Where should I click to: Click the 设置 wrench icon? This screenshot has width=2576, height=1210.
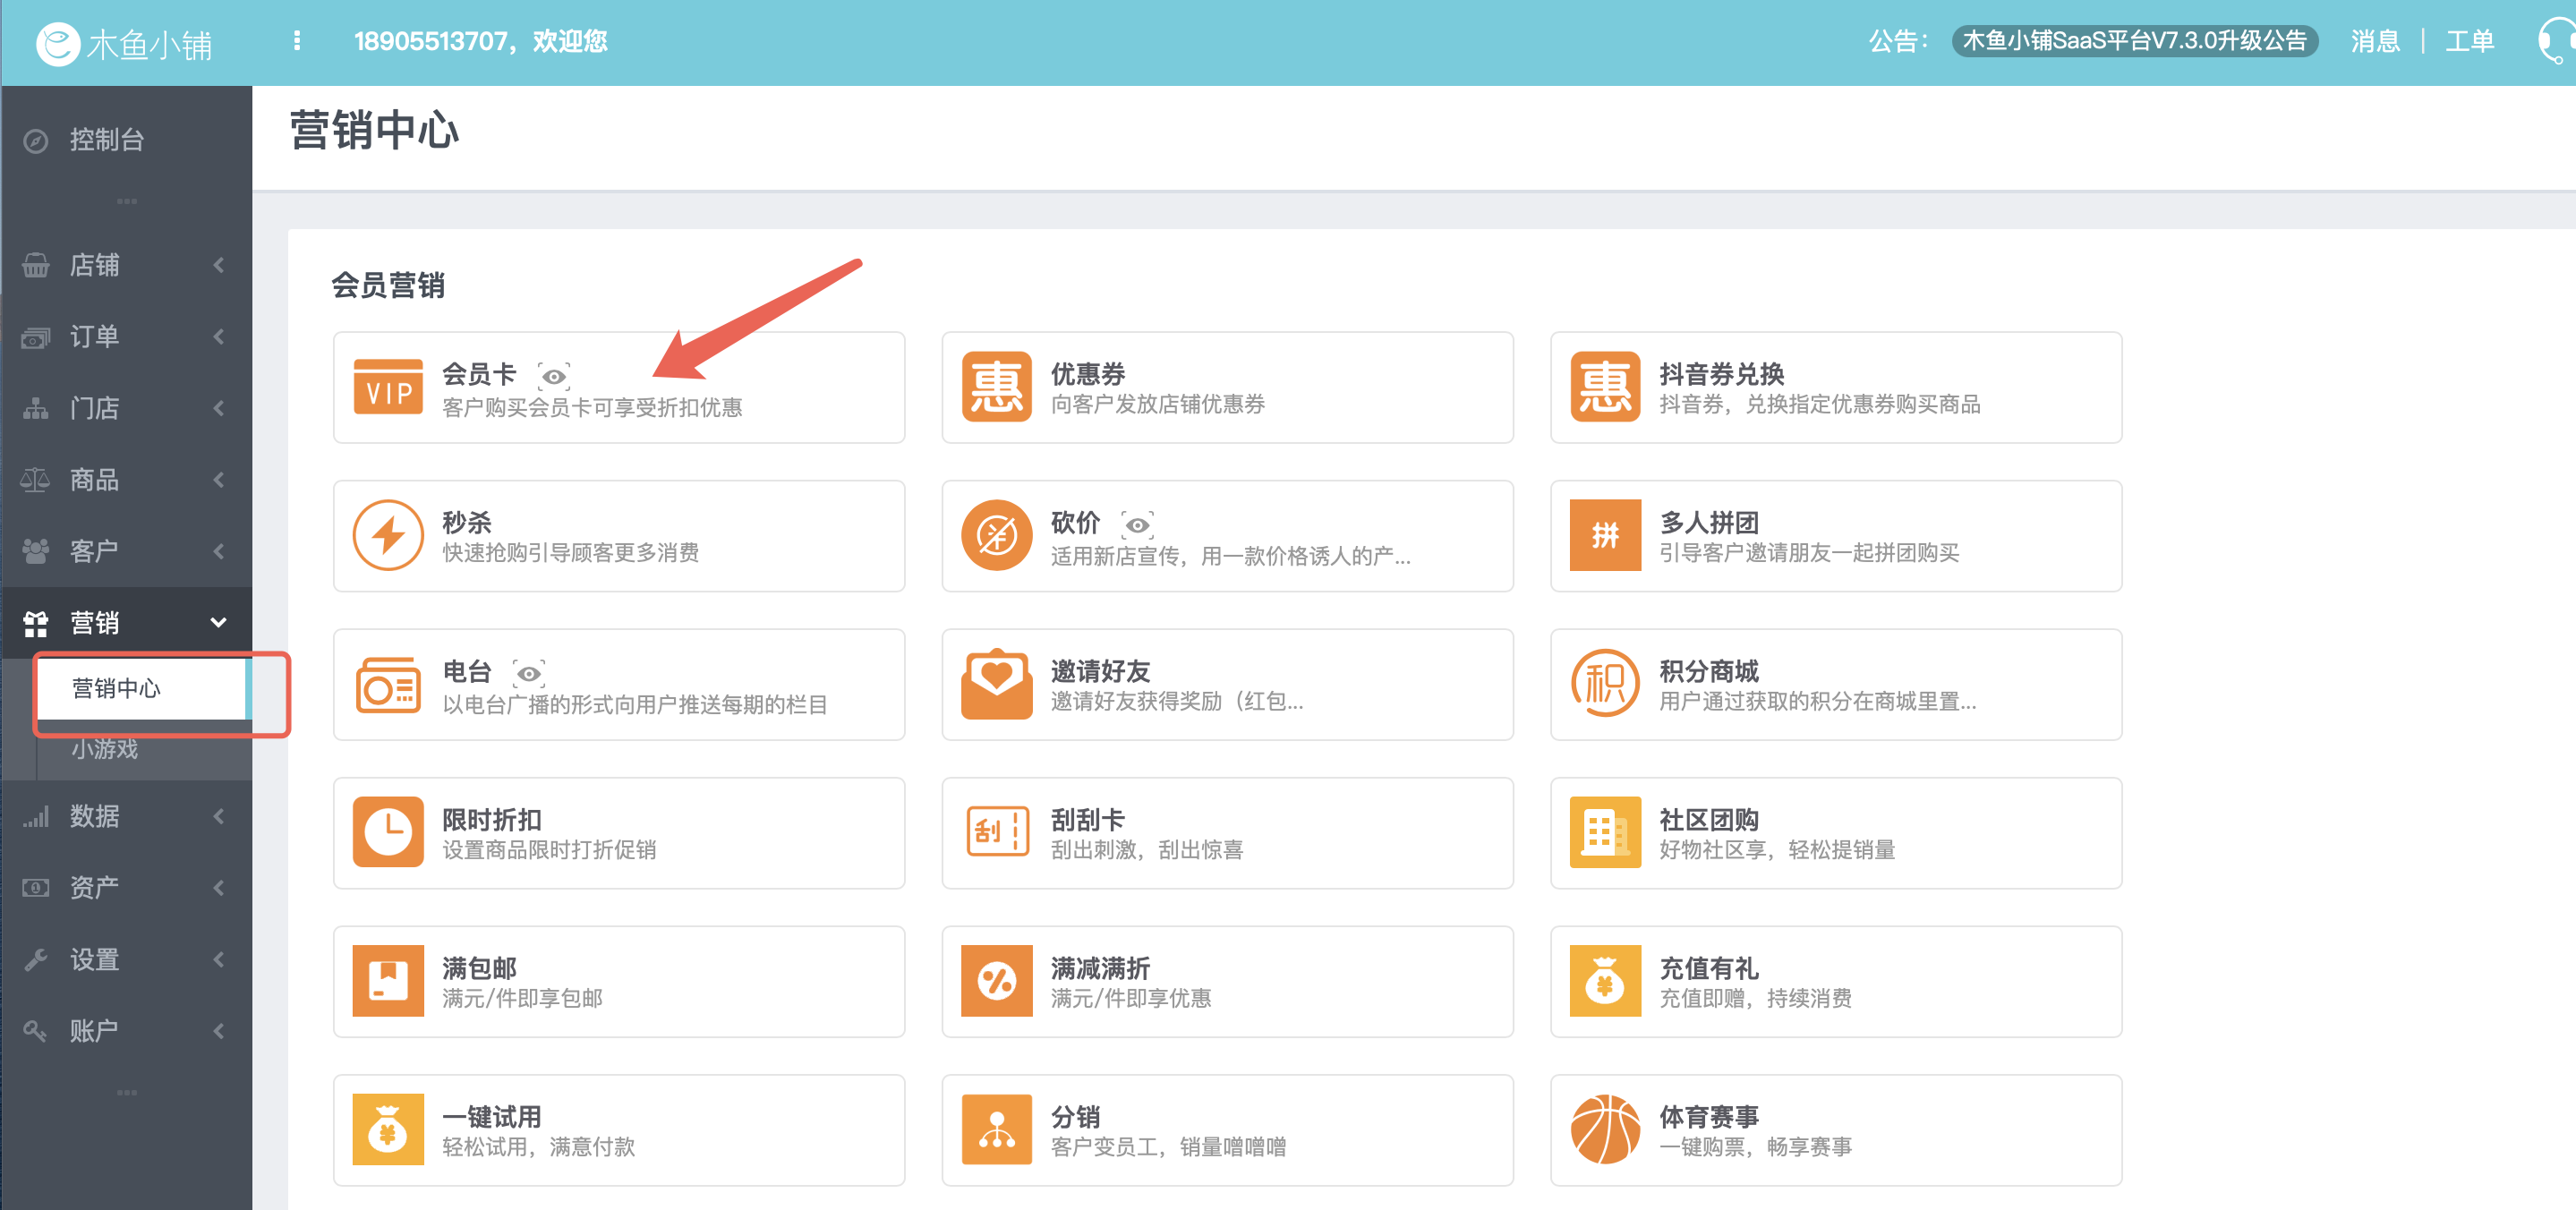click(x=35, y=960)
